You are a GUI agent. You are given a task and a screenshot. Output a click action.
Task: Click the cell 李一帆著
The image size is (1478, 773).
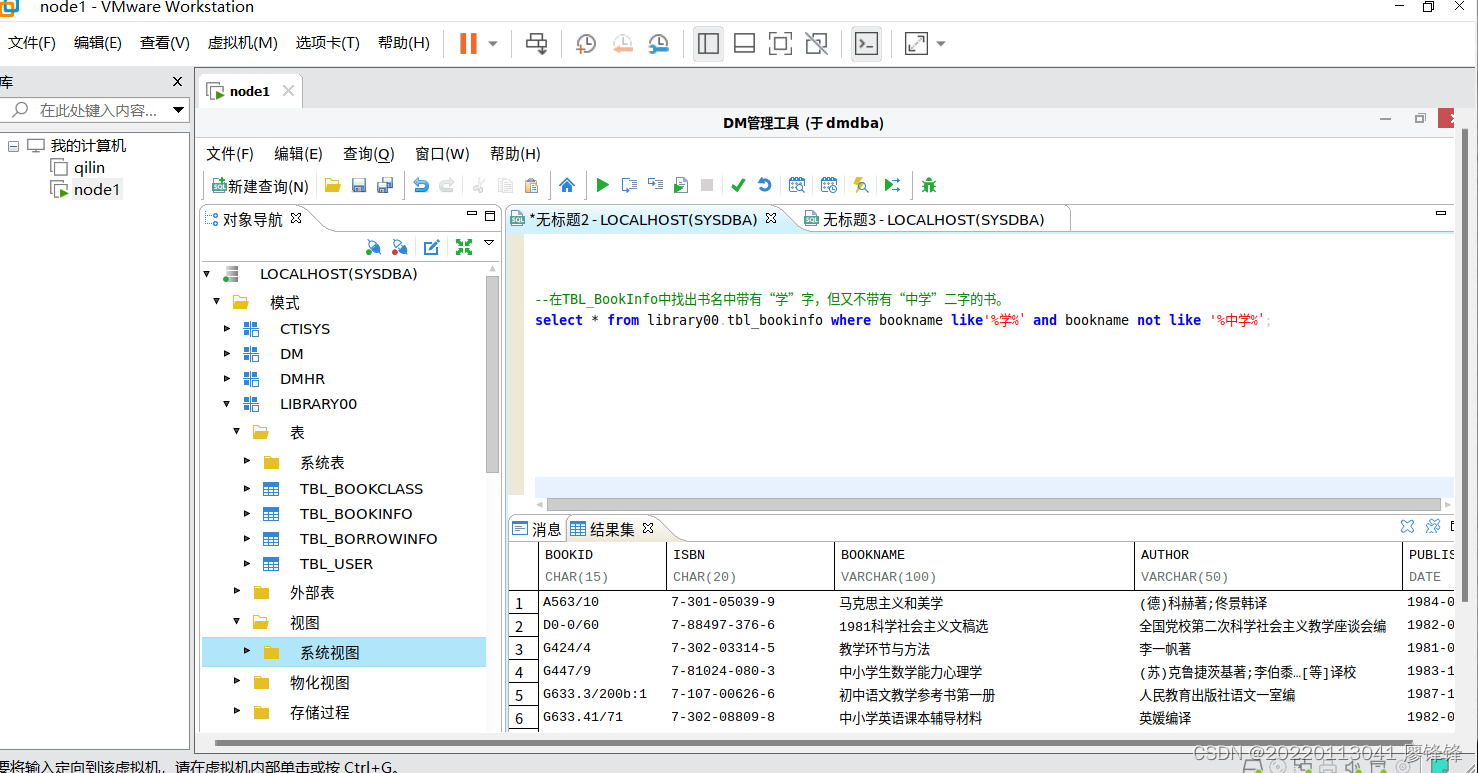point(1167,649)
